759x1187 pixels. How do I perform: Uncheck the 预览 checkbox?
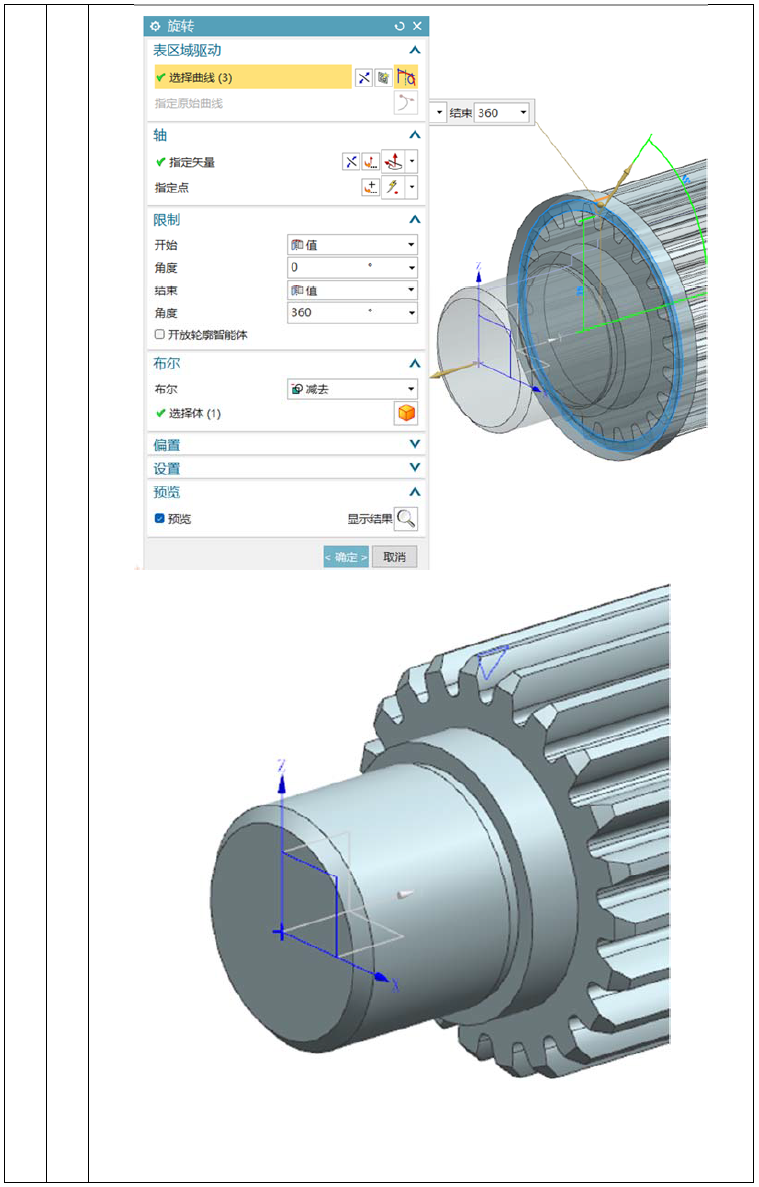point(160,519)
